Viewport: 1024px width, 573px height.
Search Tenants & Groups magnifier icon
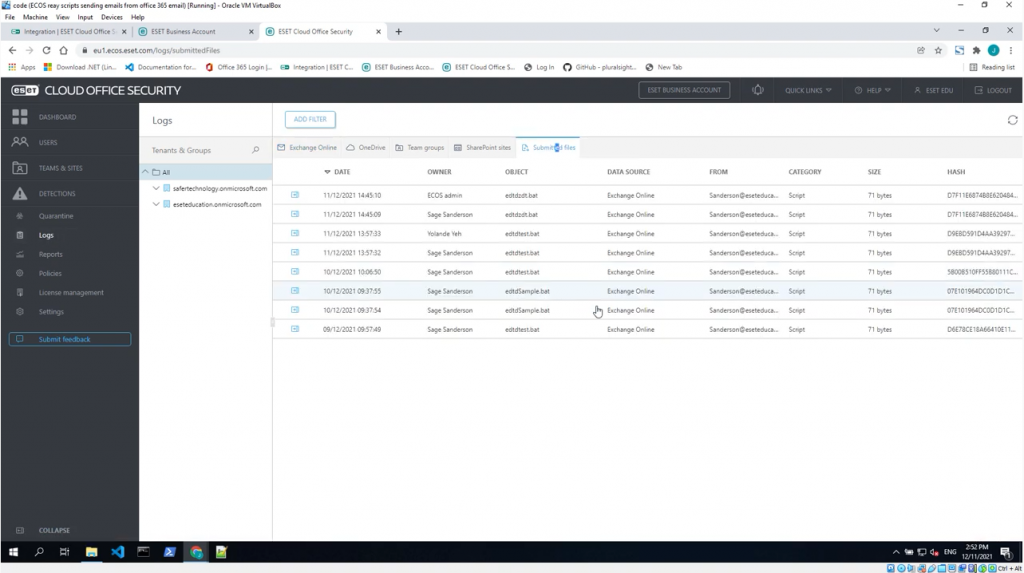coord(255,150)
